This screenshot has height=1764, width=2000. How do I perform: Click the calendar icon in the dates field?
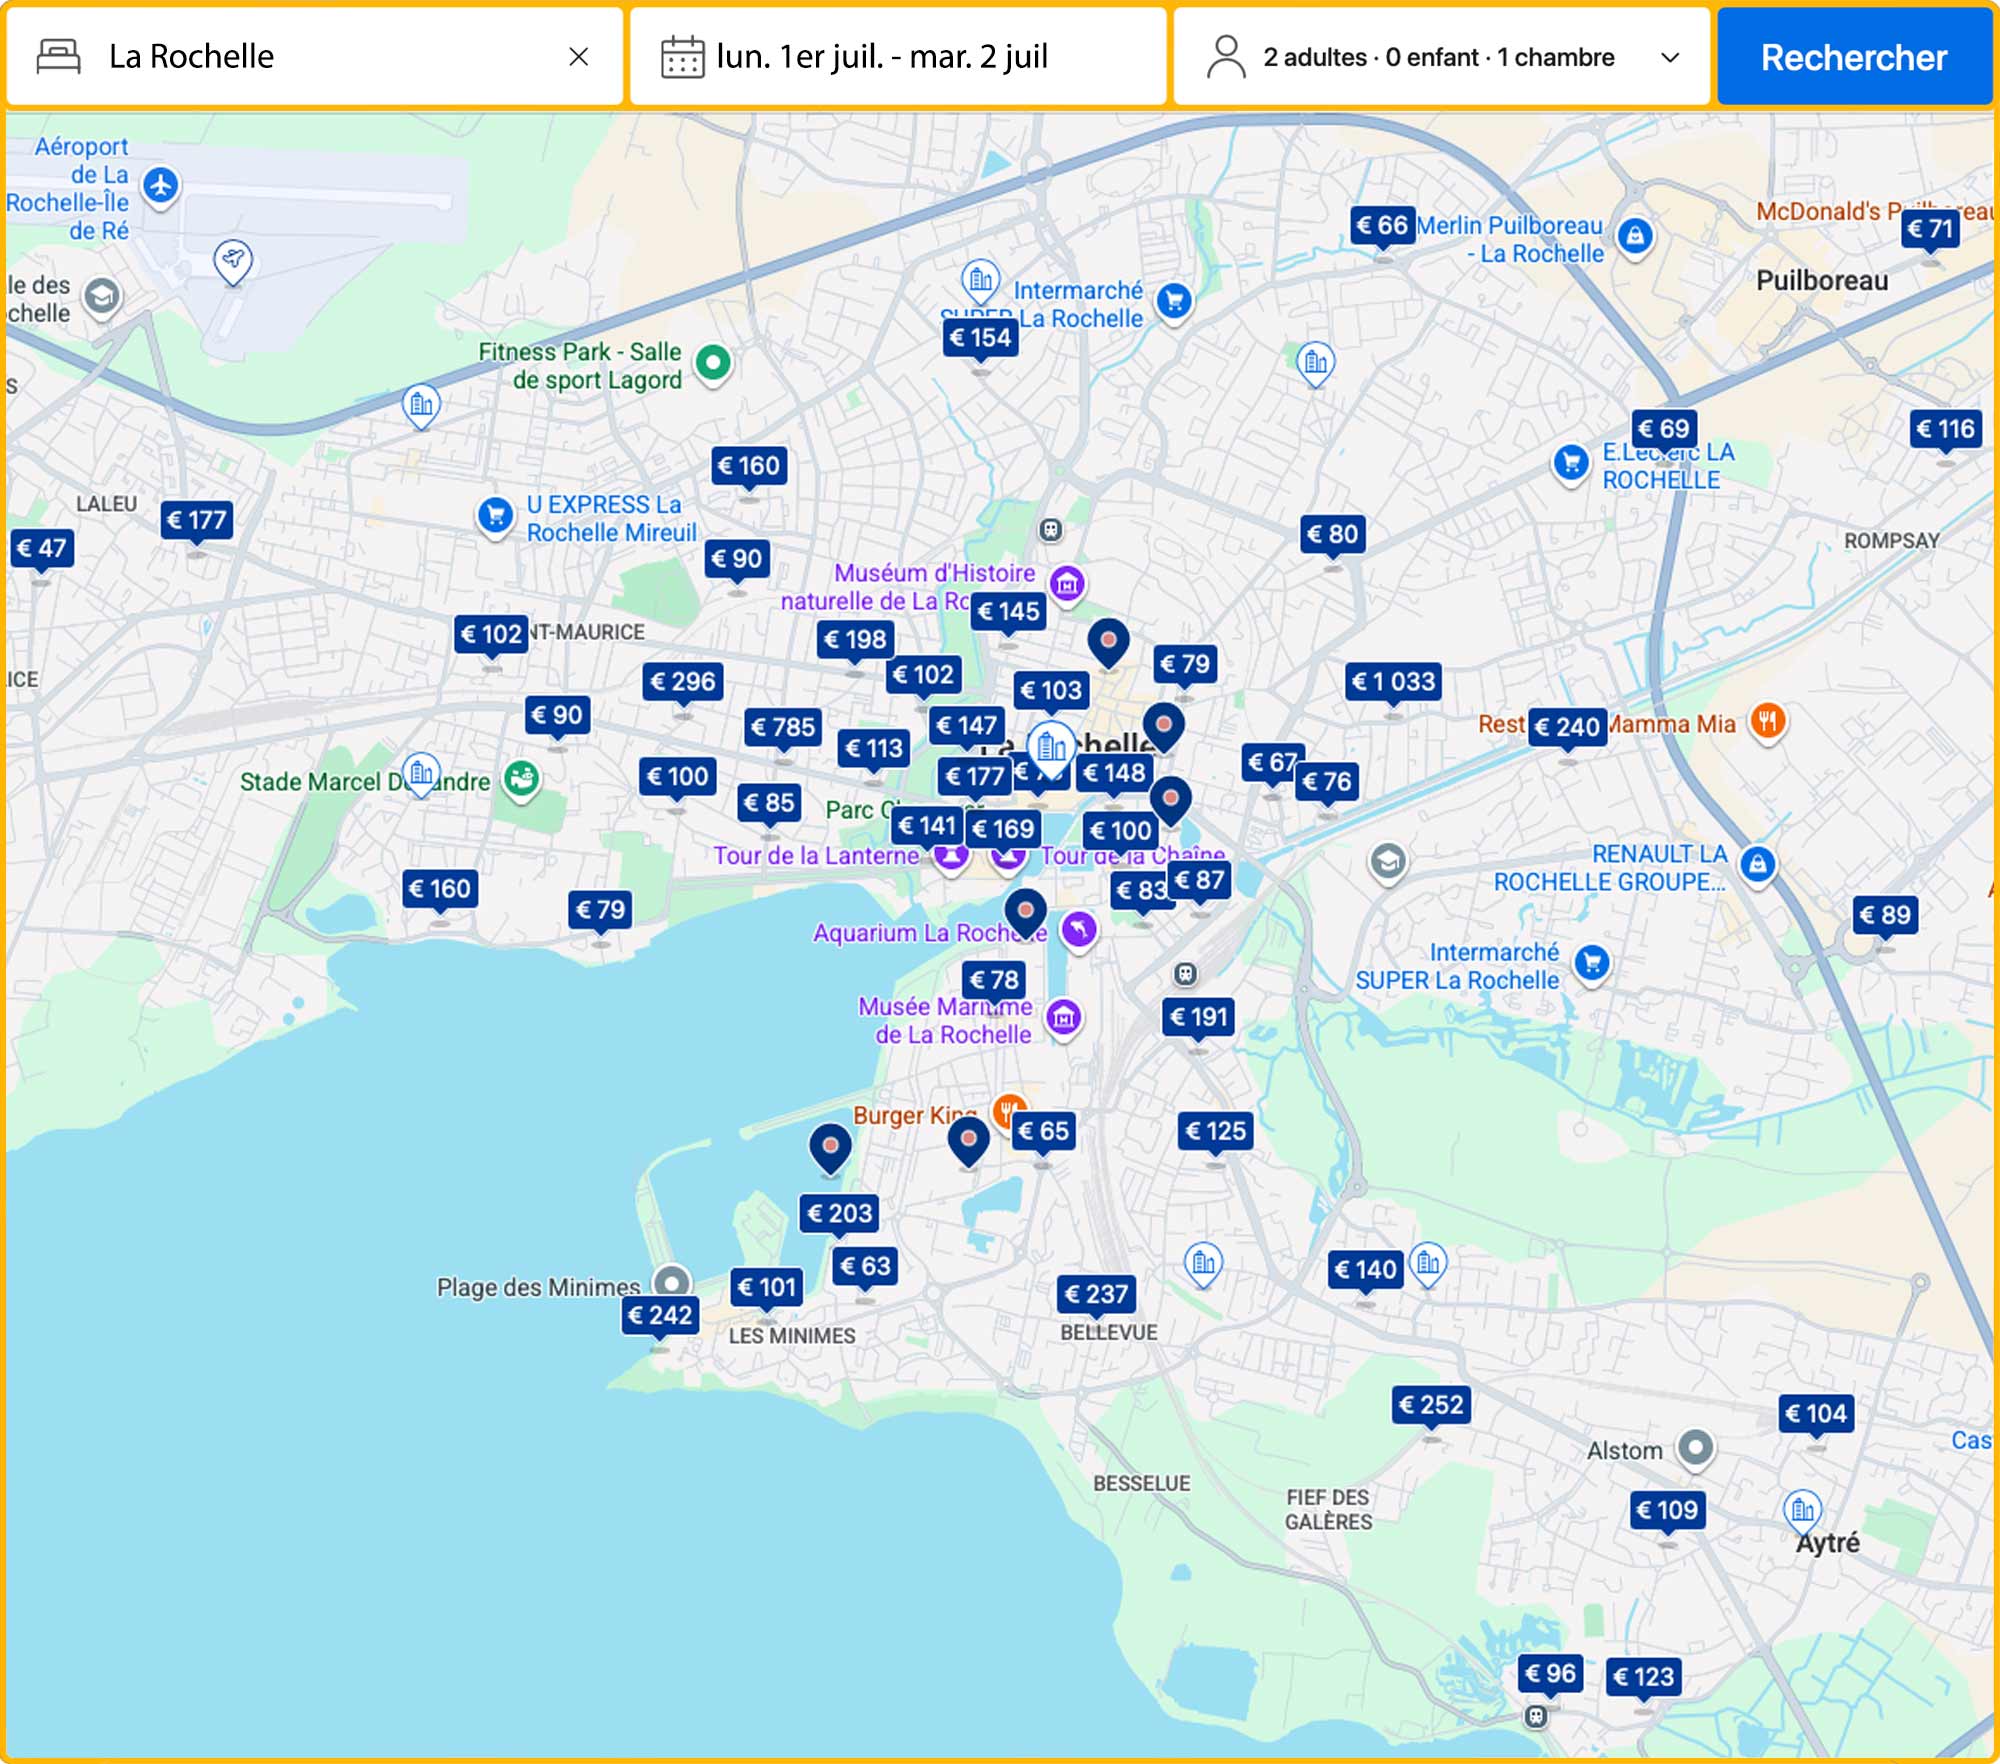685,57
